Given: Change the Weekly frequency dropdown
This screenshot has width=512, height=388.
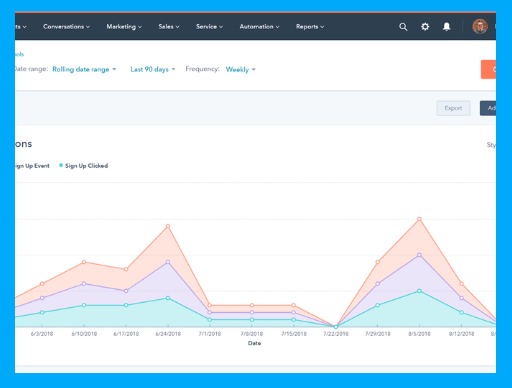Looking at the screenshot, I should pyautogui.click(x=240, y=69).
